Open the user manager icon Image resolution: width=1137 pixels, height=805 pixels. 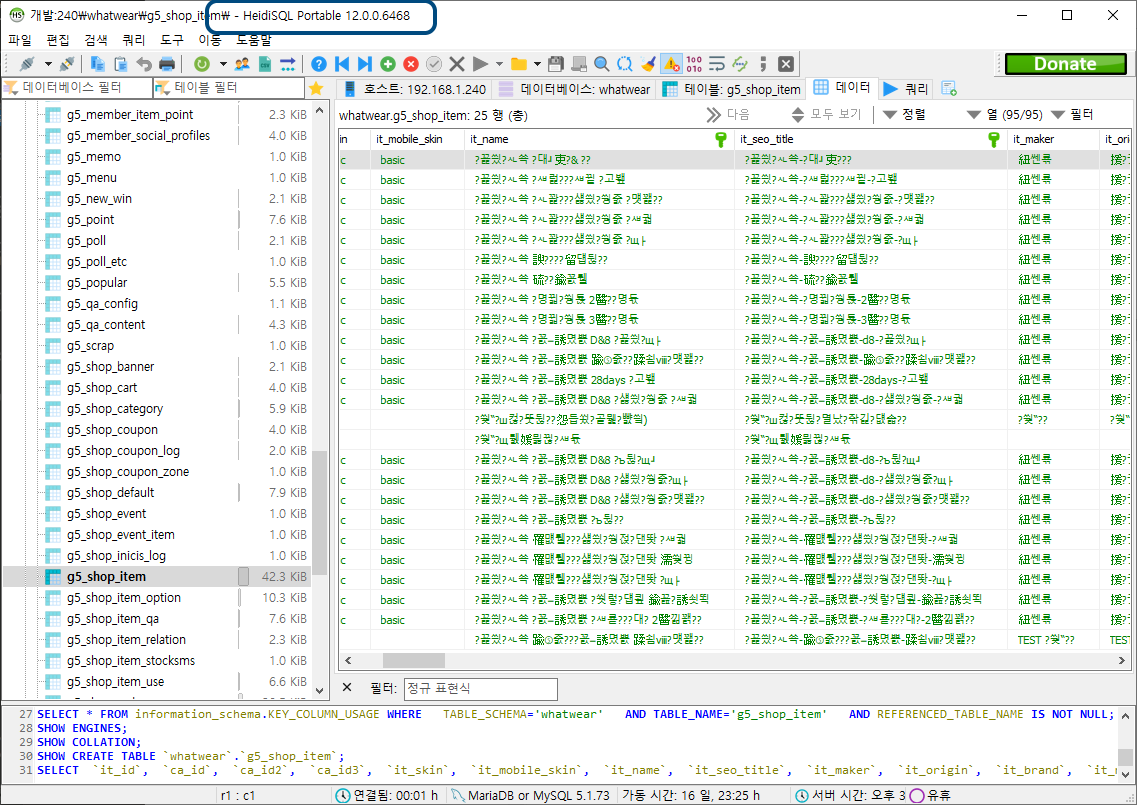pos(242,64)
